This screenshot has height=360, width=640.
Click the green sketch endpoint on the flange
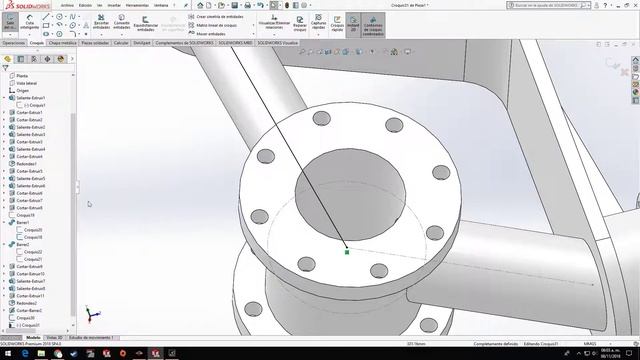tap(347, 252)
